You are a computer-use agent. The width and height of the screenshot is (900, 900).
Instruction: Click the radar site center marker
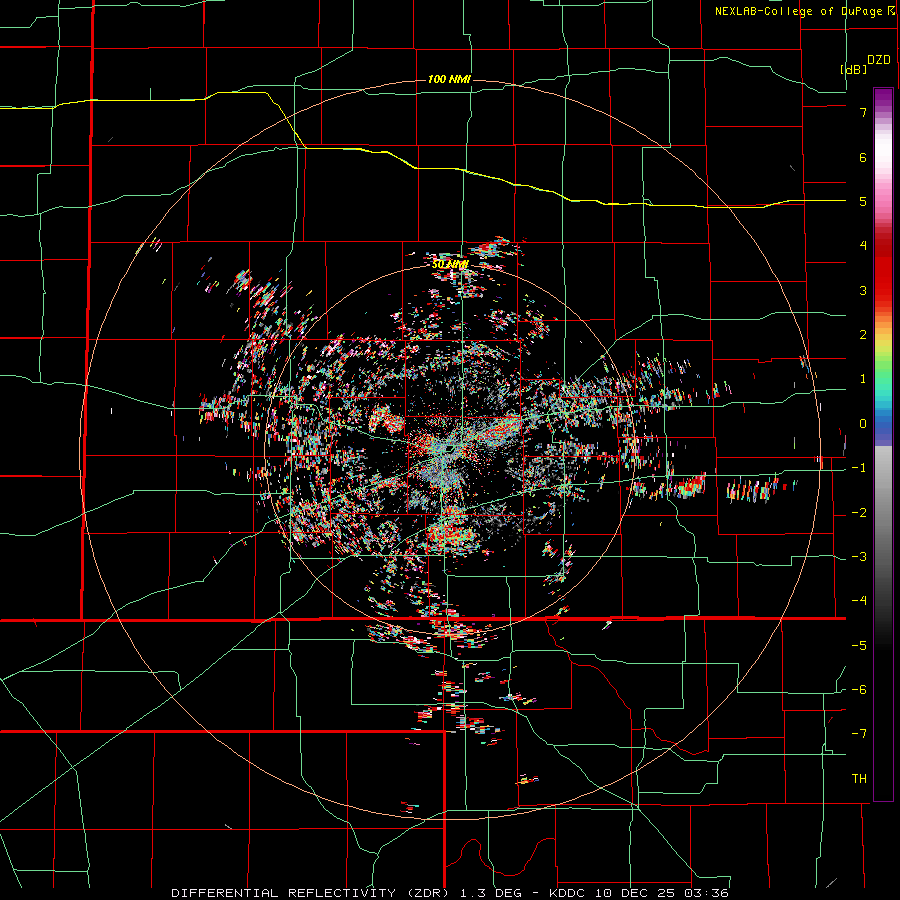coord(449,448)
